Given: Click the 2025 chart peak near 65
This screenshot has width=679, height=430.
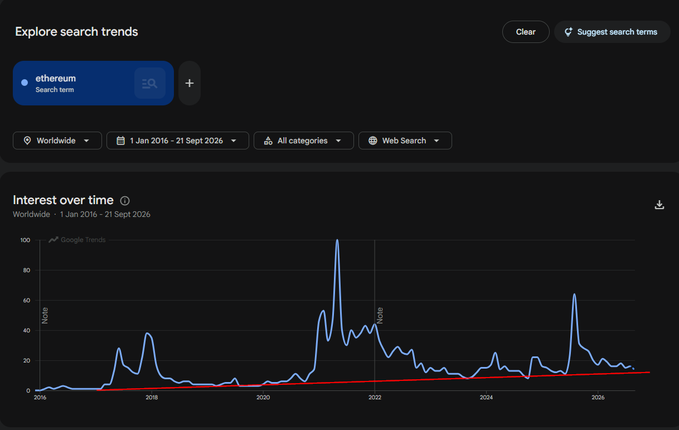Looking at the screenshot, I should 574,294.
